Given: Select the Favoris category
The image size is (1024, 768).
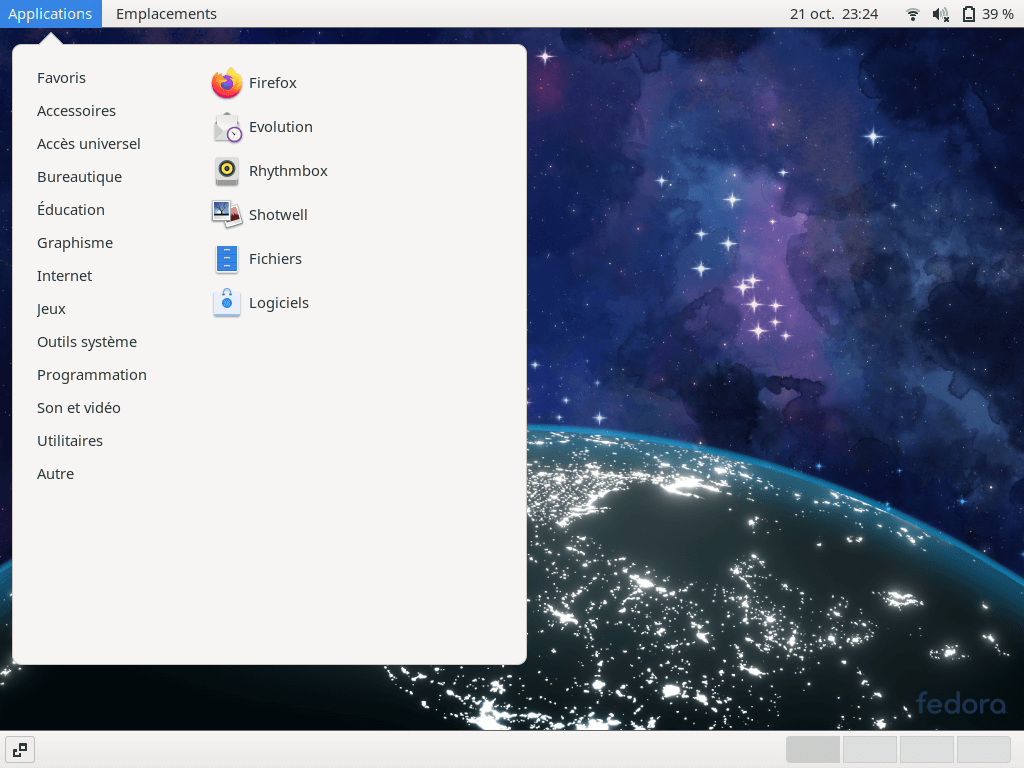Looking at the screenshot, I should (61, 78).
